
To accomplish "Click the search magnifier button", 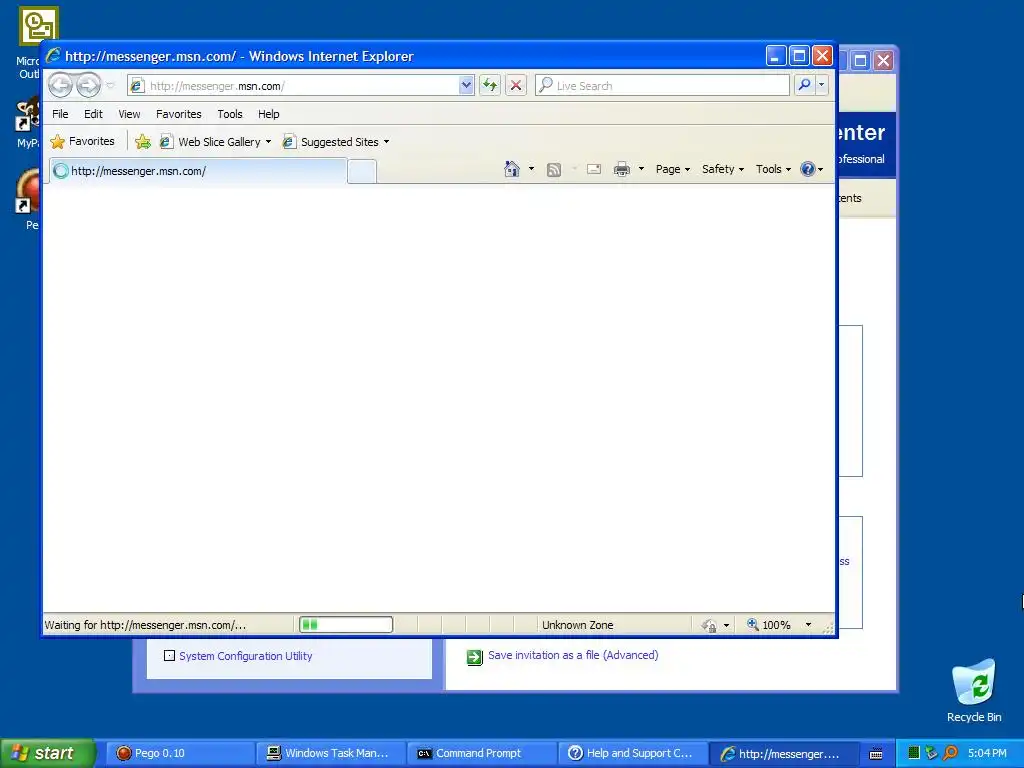I will point(805,86).
